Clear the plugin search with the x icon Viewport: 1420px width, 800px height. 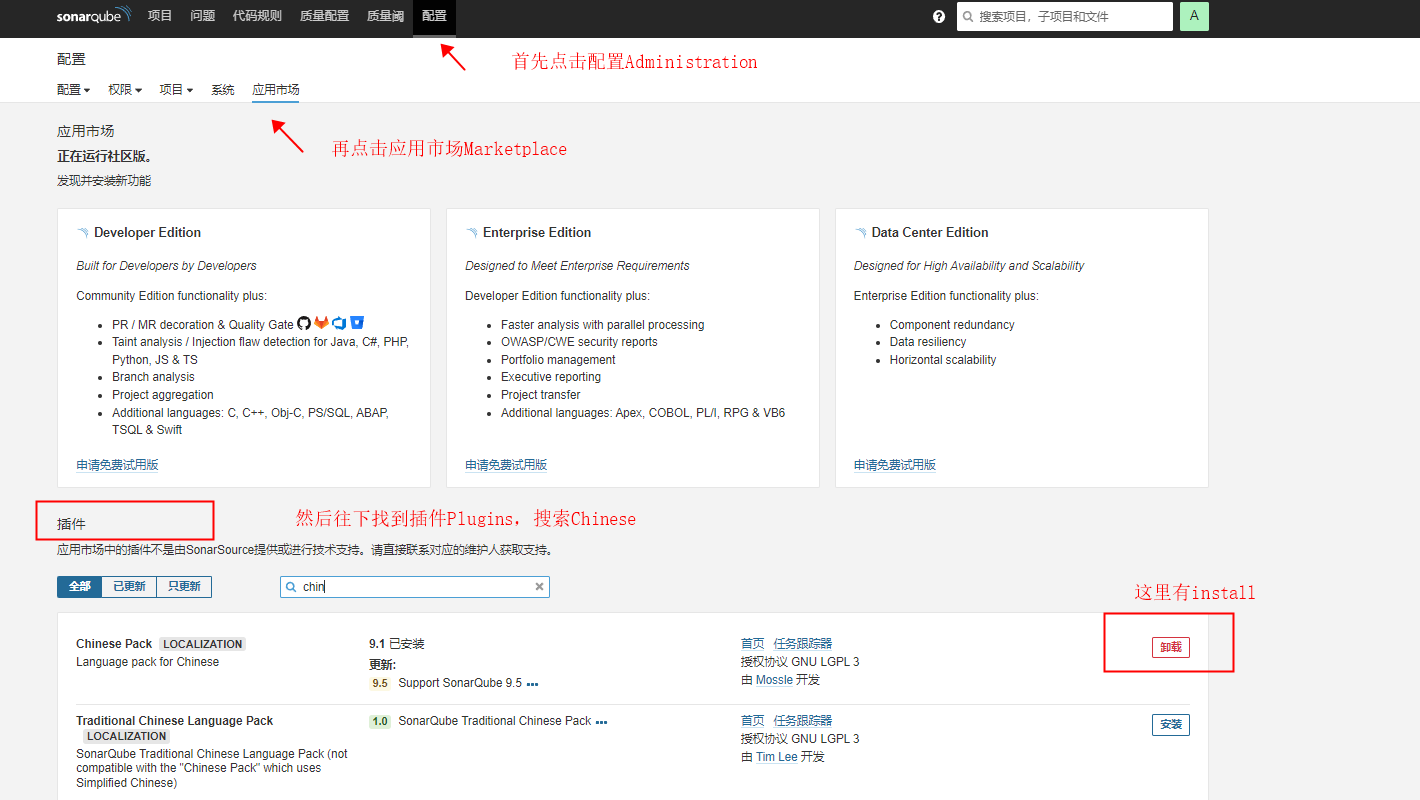tap(539, 587)
